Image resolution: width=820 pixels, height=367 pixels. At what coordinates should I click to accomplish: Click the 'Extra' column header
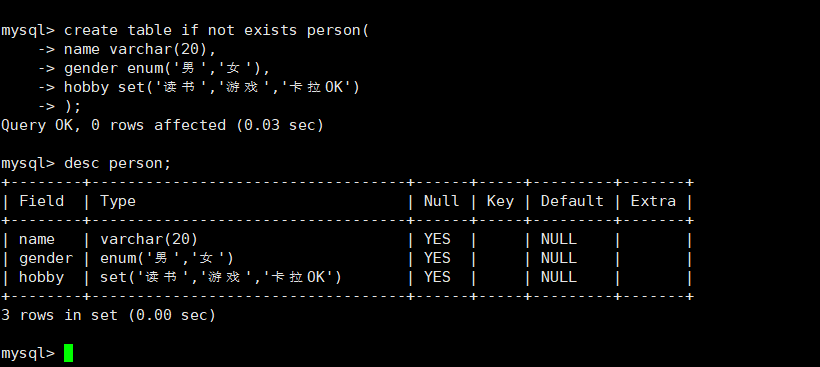point(653,201)
